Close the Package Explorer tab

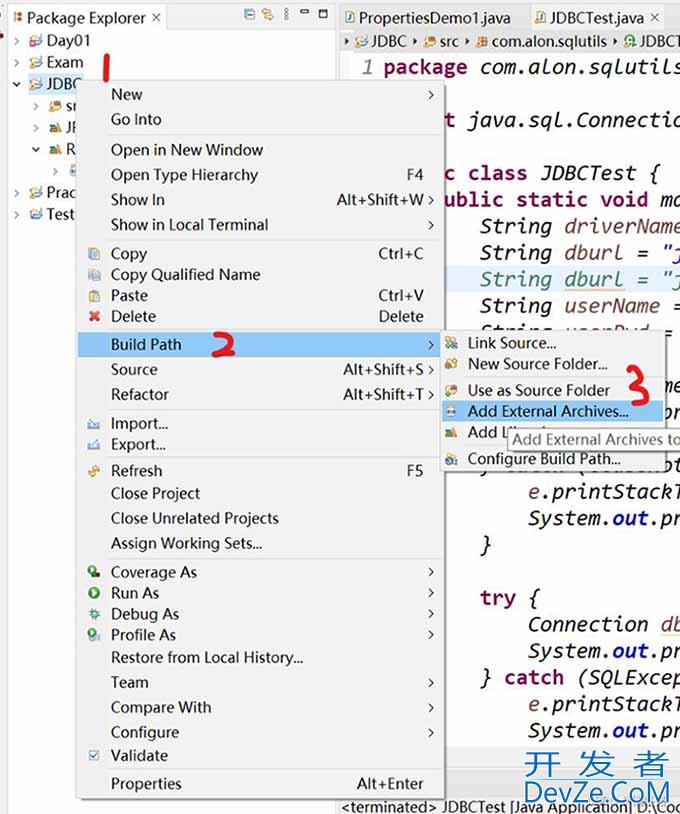pyautogui.click(x=156, y=18)
